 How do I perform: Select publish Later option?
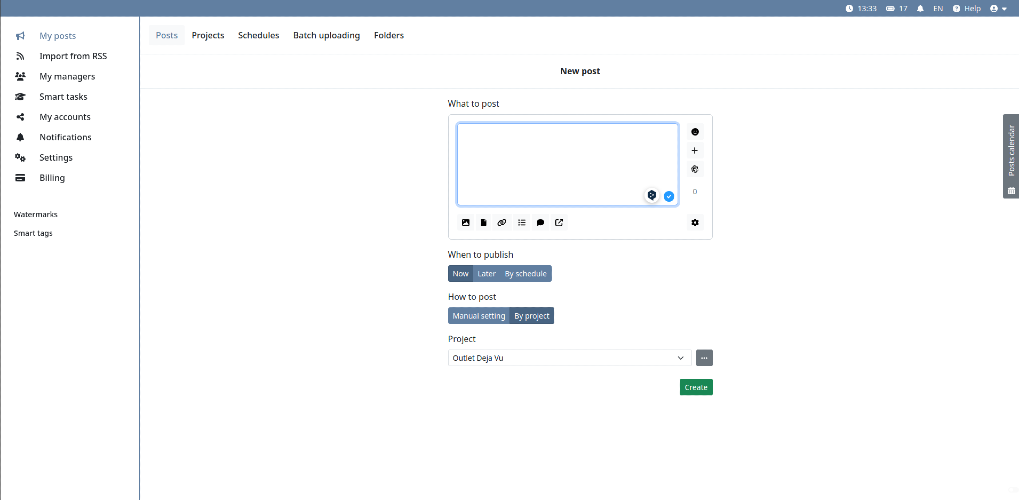point(487,274)
